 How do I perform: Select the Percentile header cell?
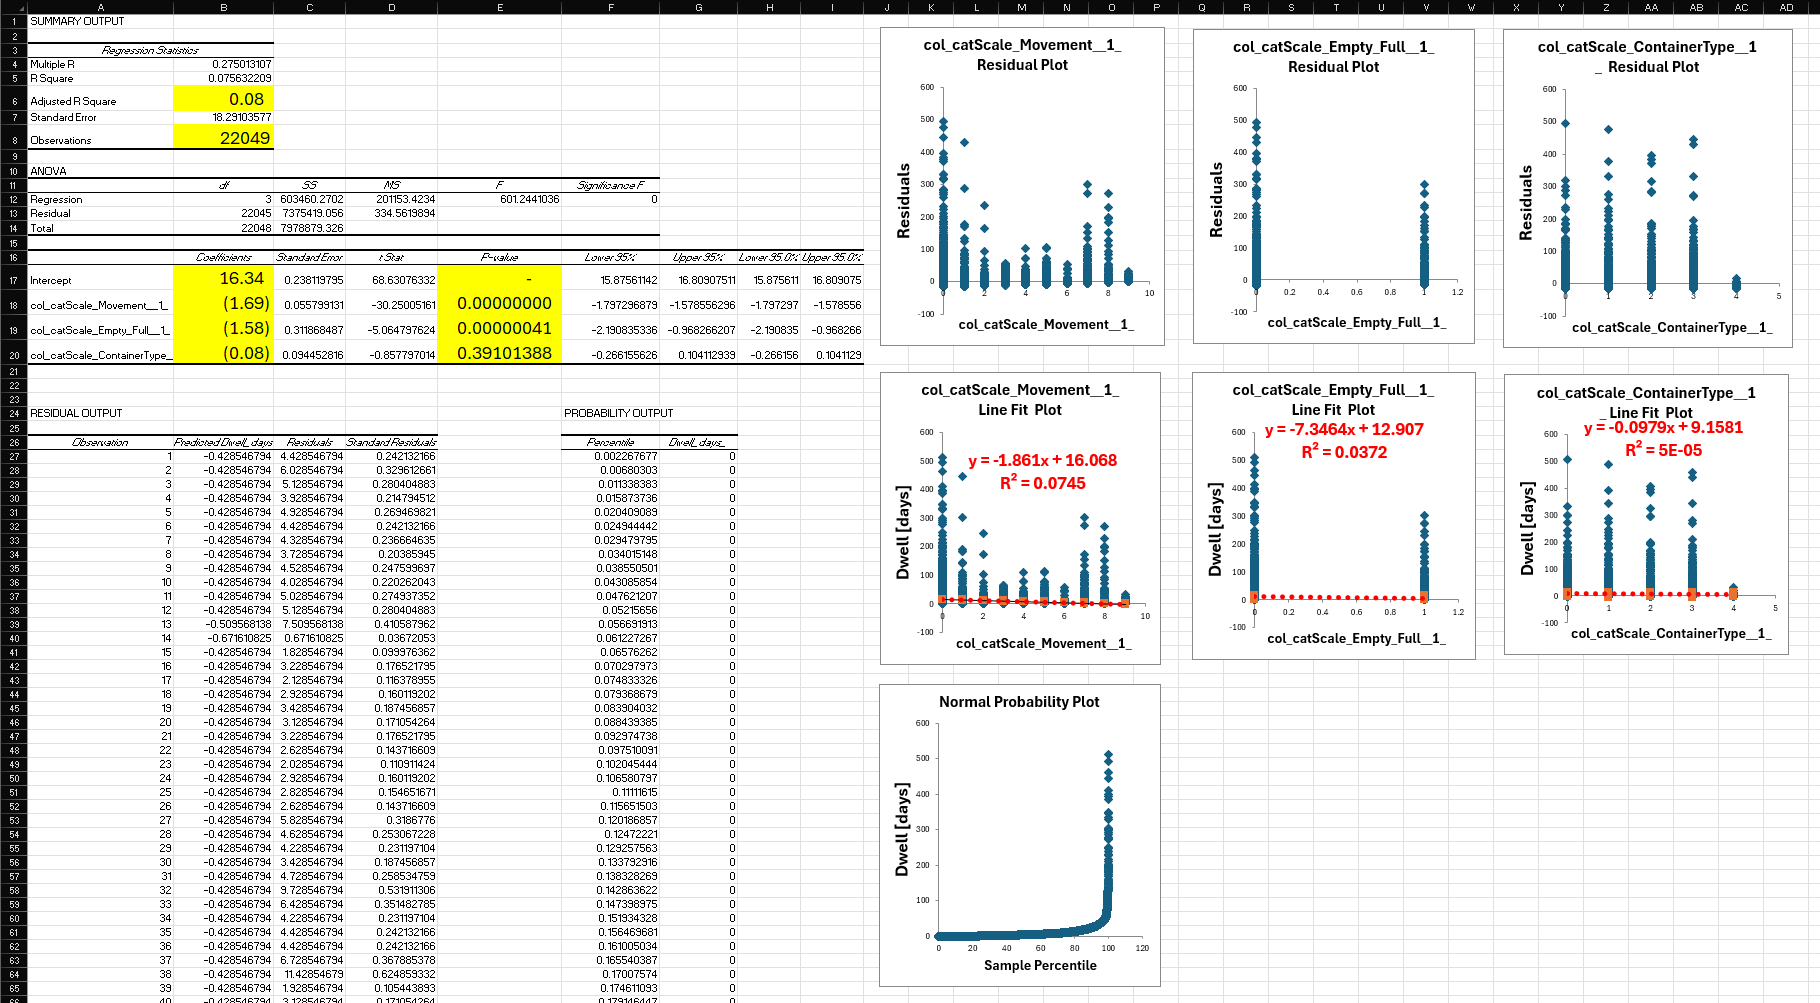tap(611, 442)
